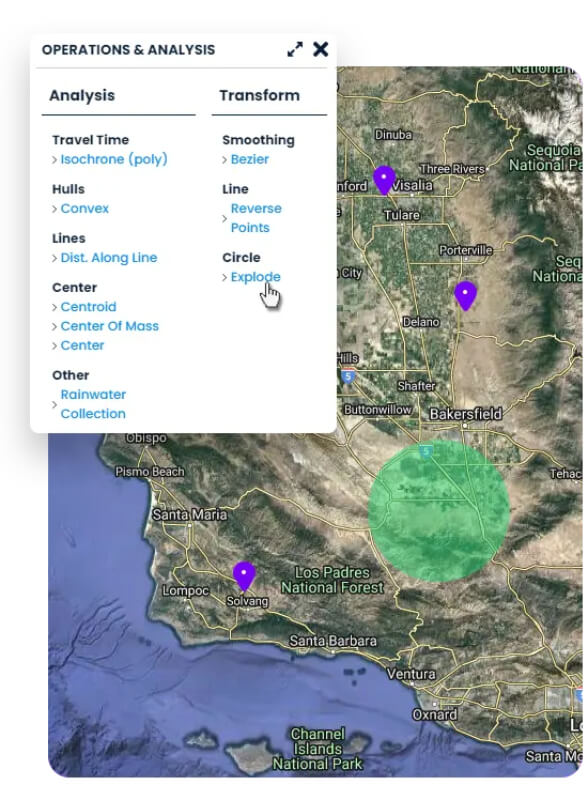Click the chevron beside Reverse Points
This screenshot has width=588, height=800.
[x=225, y=218]
